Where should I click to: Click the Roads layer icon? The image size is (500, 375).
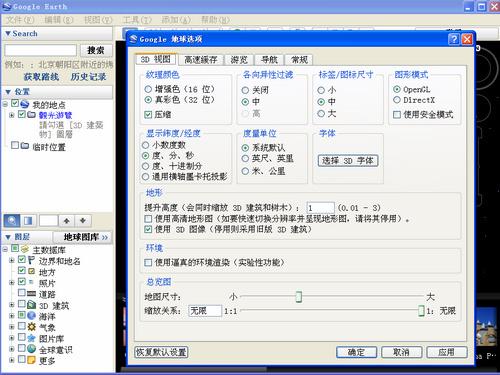(31, 293)
